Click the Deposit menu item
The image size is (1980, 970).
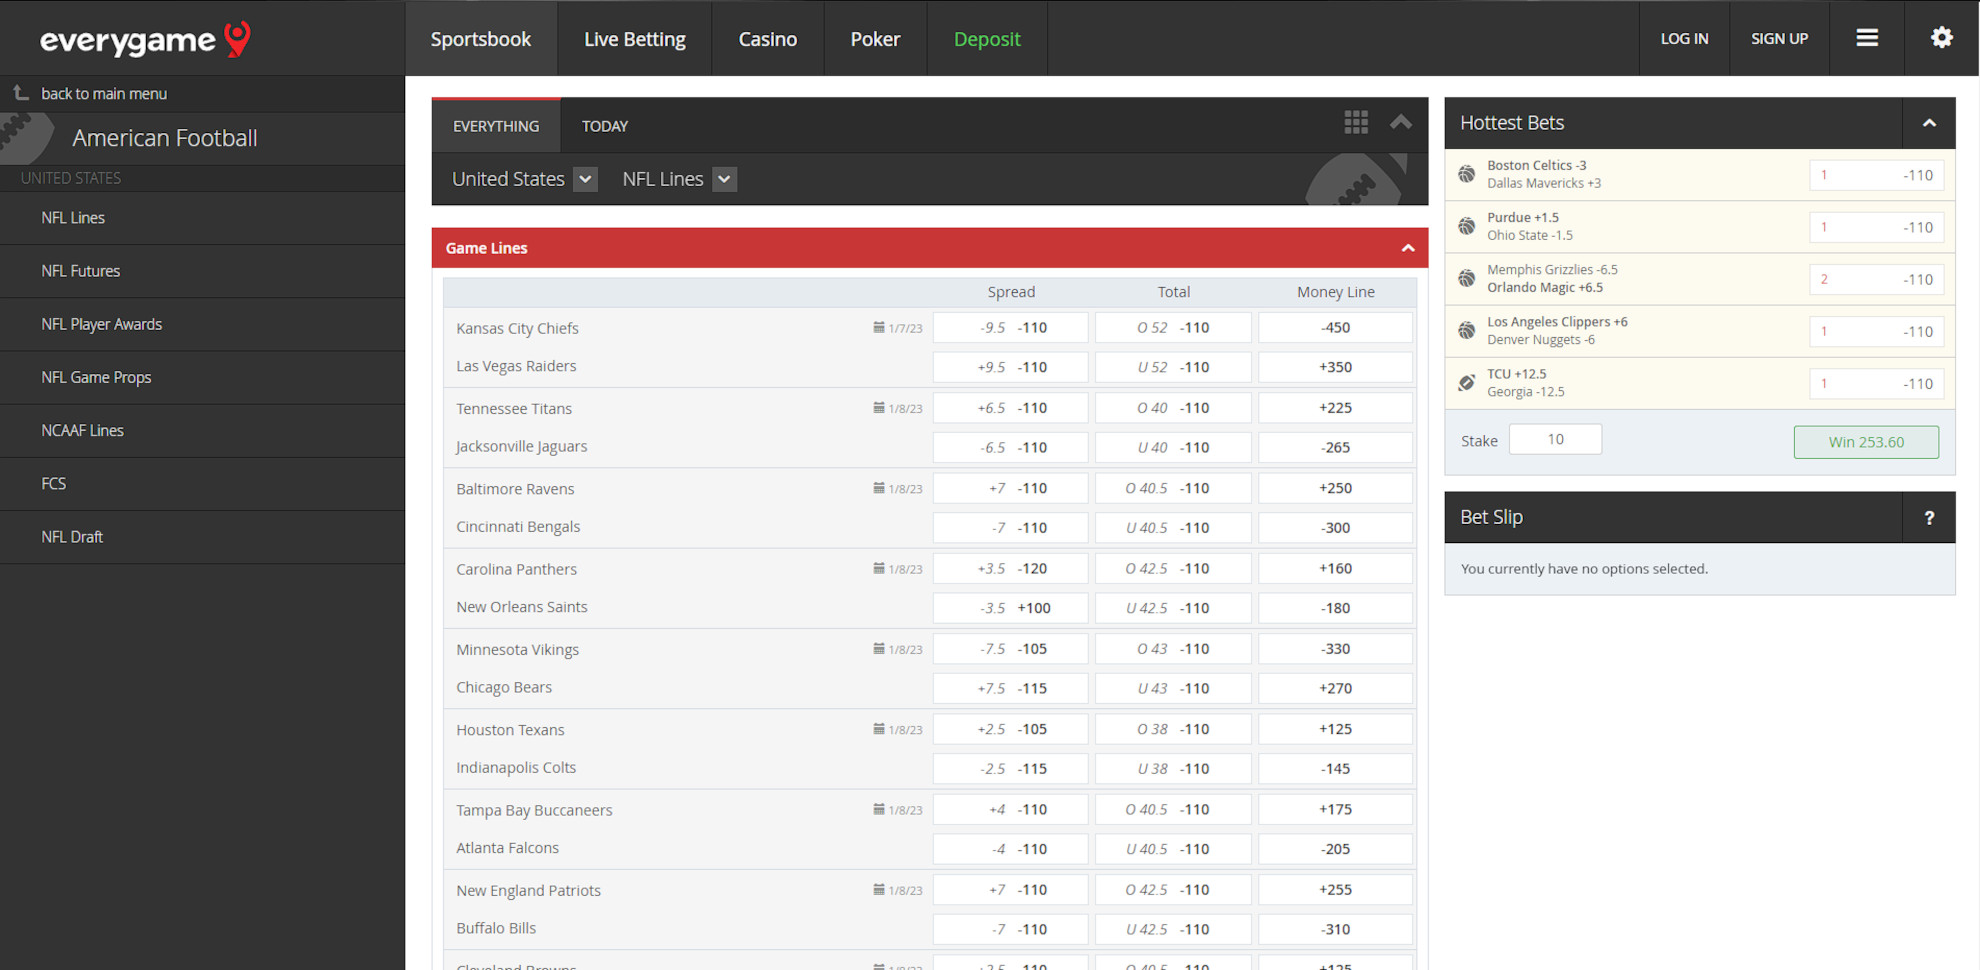(x=987, y=39)
